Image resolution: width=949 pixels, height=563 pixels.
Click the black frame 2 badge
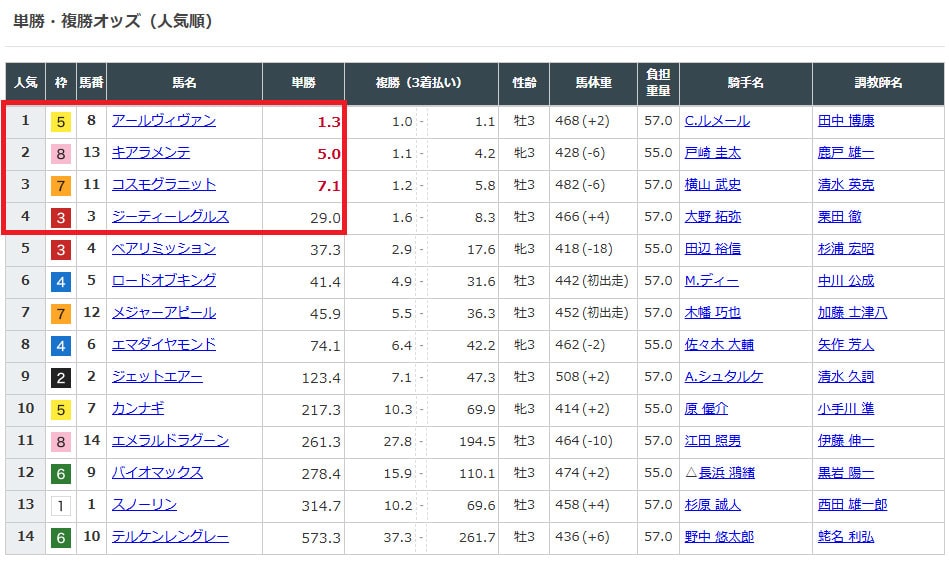(x=61, y=377)
